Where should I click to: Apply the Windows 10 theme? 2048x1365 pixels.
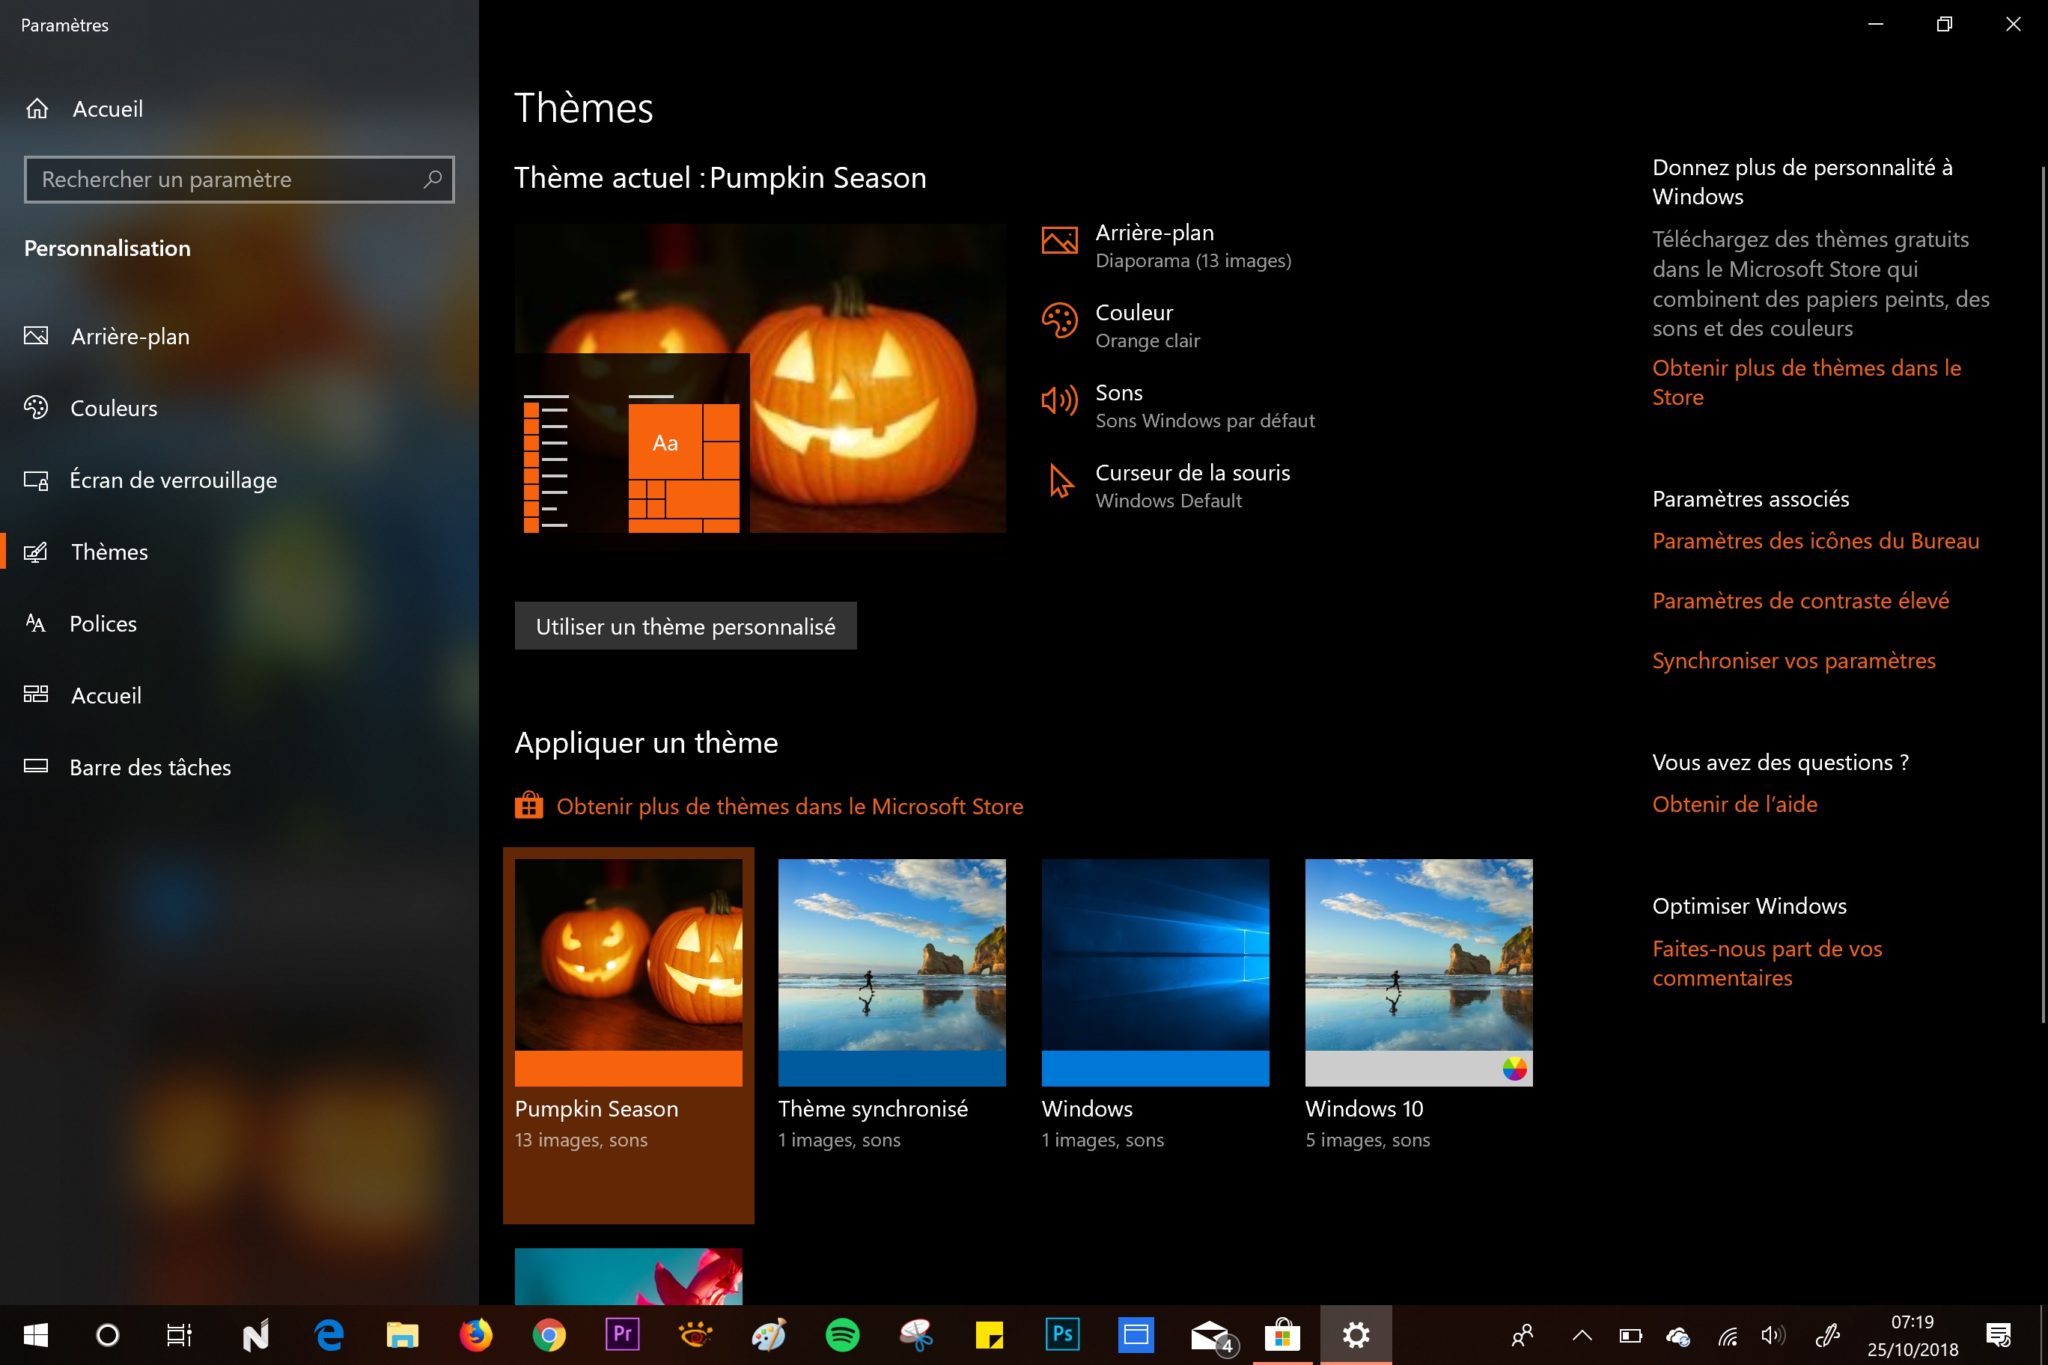click(x=1418, y=1005)
